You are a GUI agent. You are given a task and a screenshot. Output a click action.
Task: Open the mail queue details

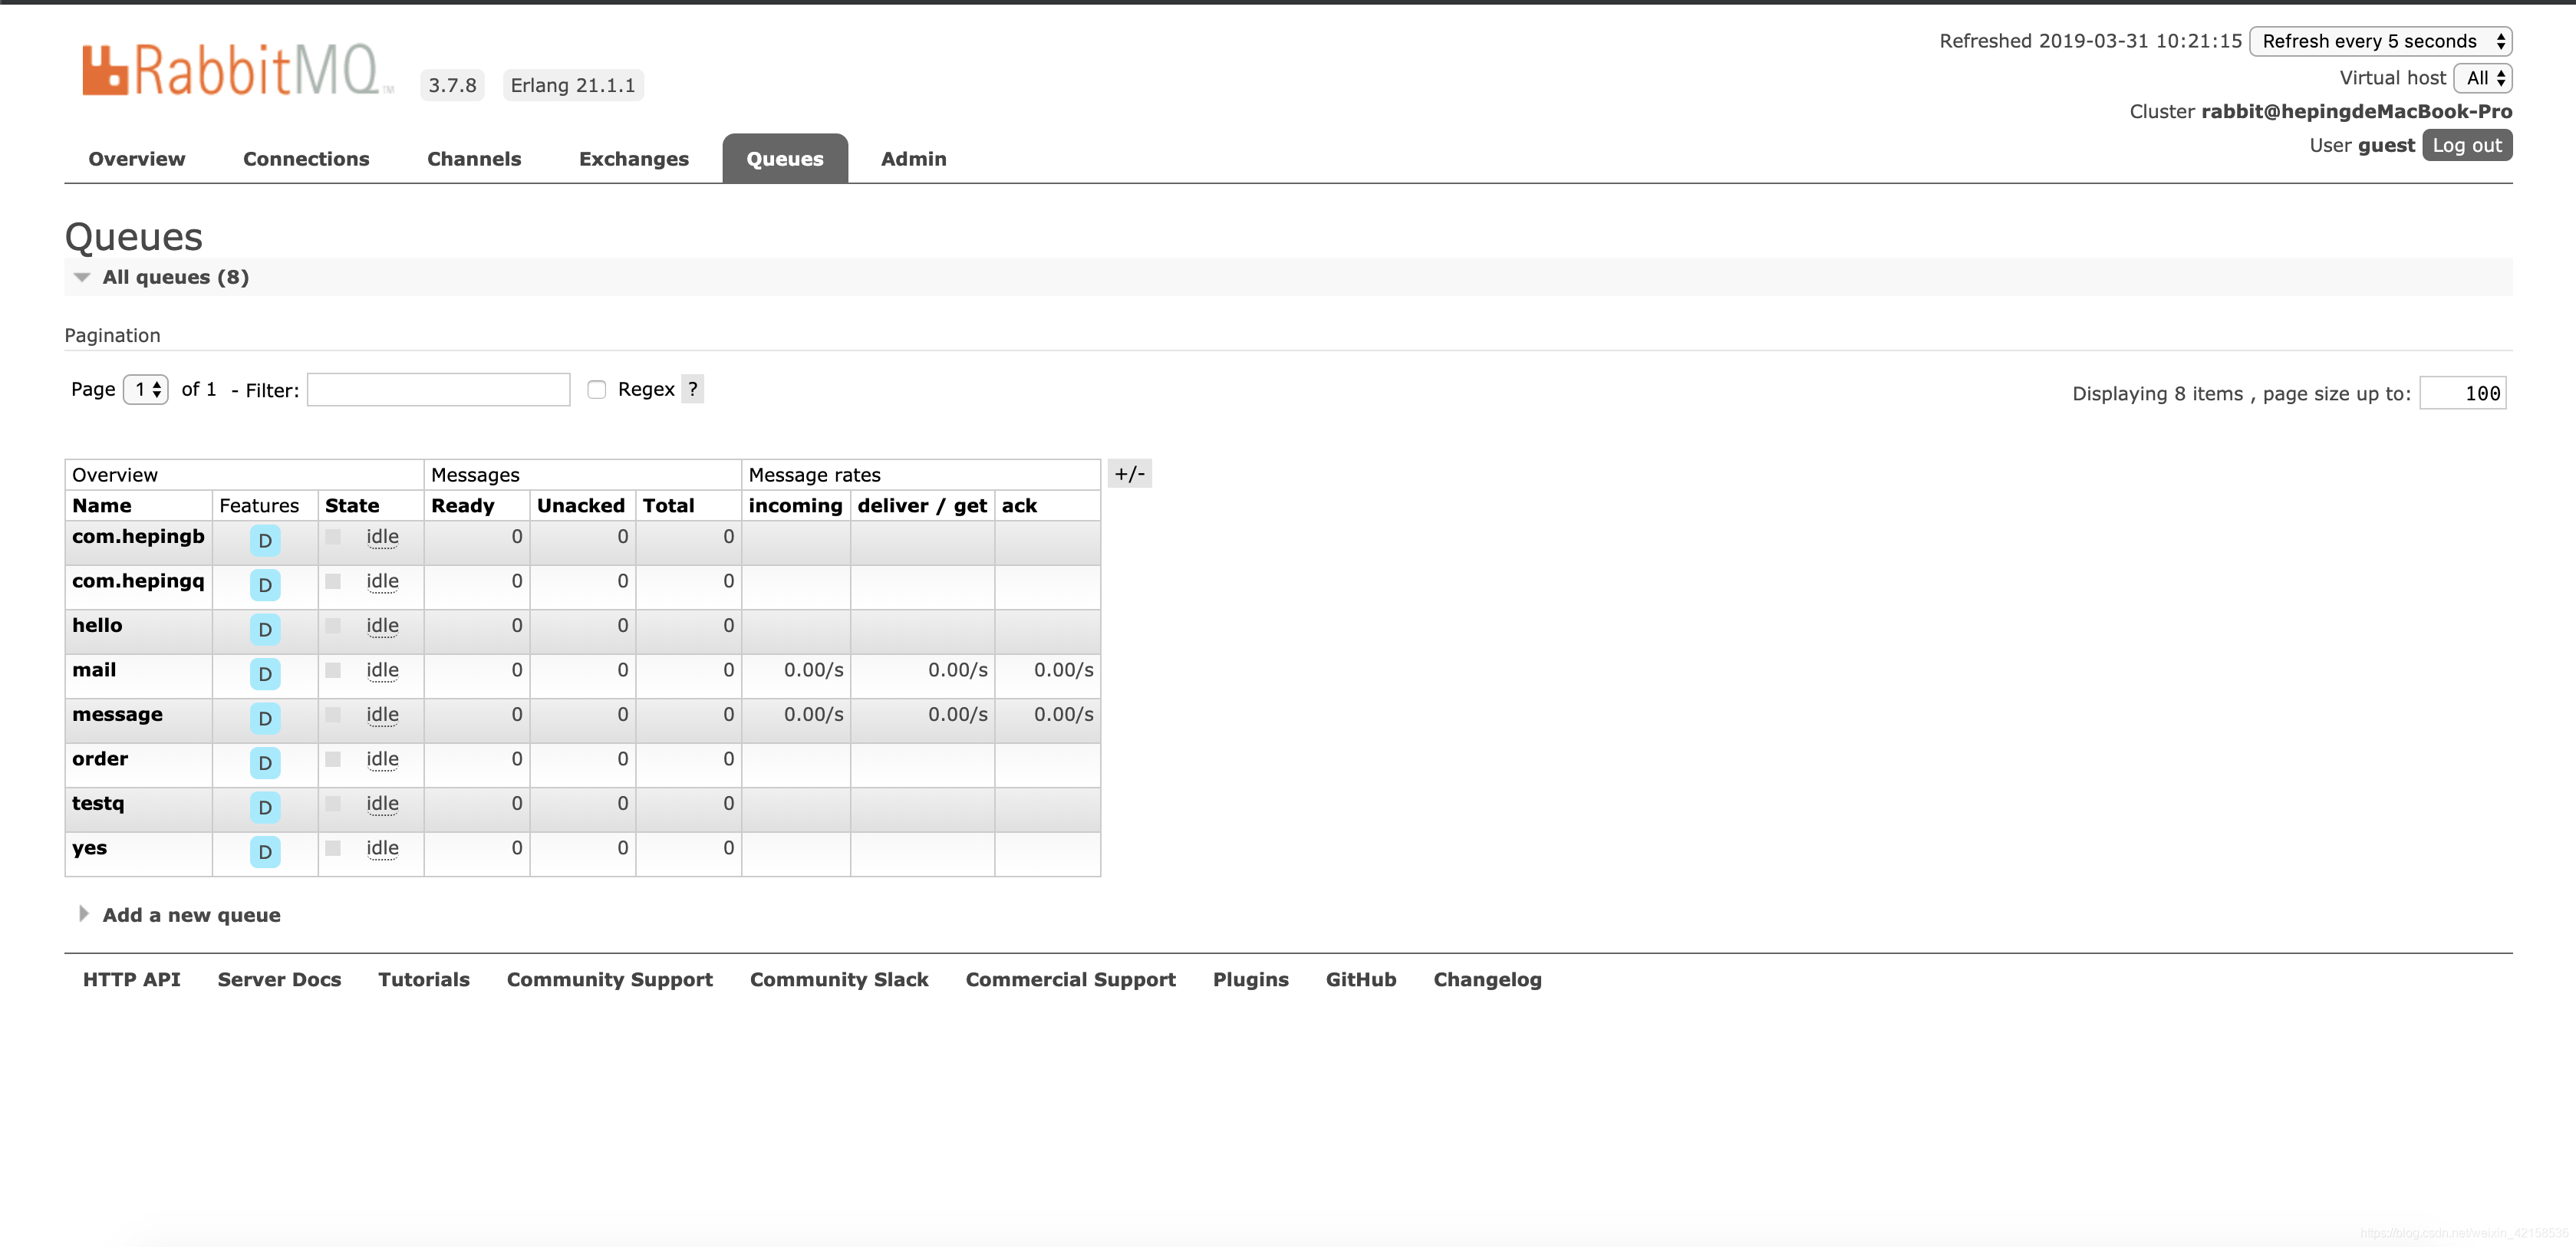(94, 670)
